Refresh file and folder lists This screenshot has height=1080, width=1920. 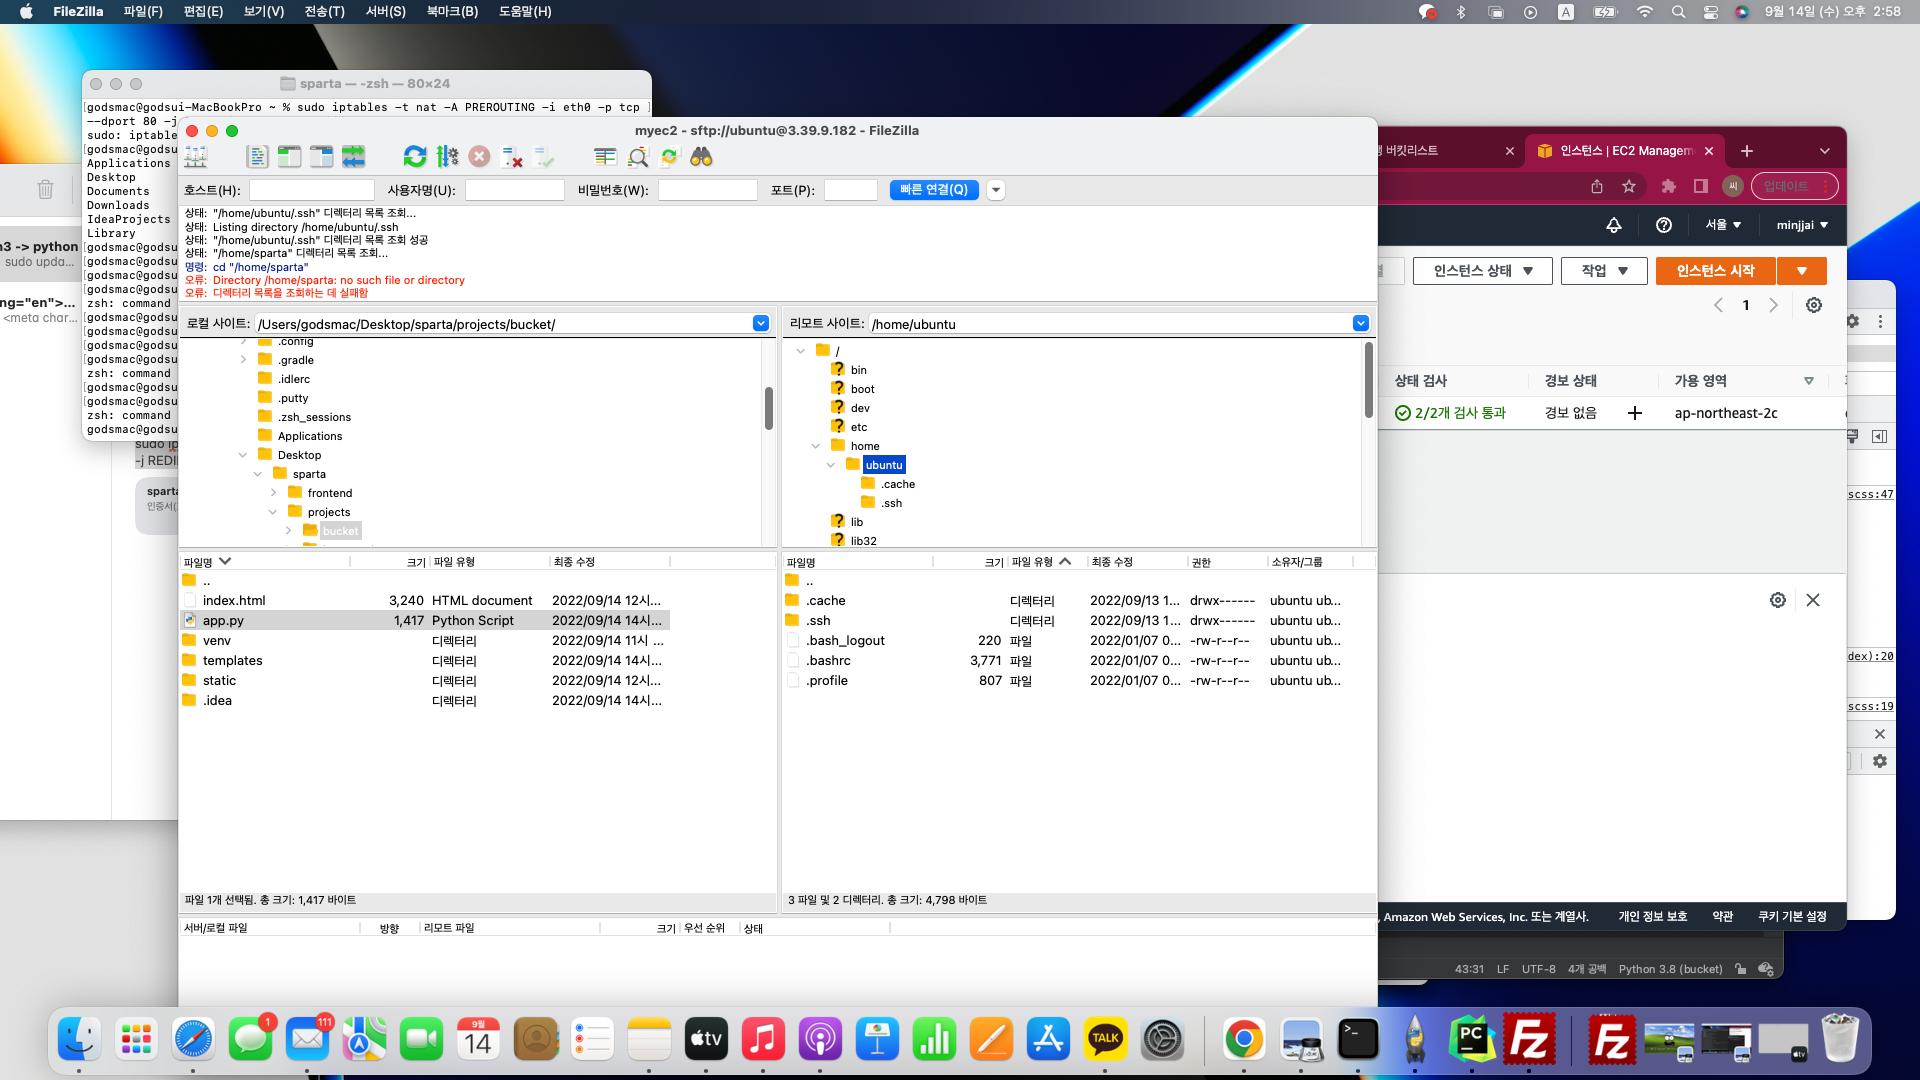tap(415, 157)
